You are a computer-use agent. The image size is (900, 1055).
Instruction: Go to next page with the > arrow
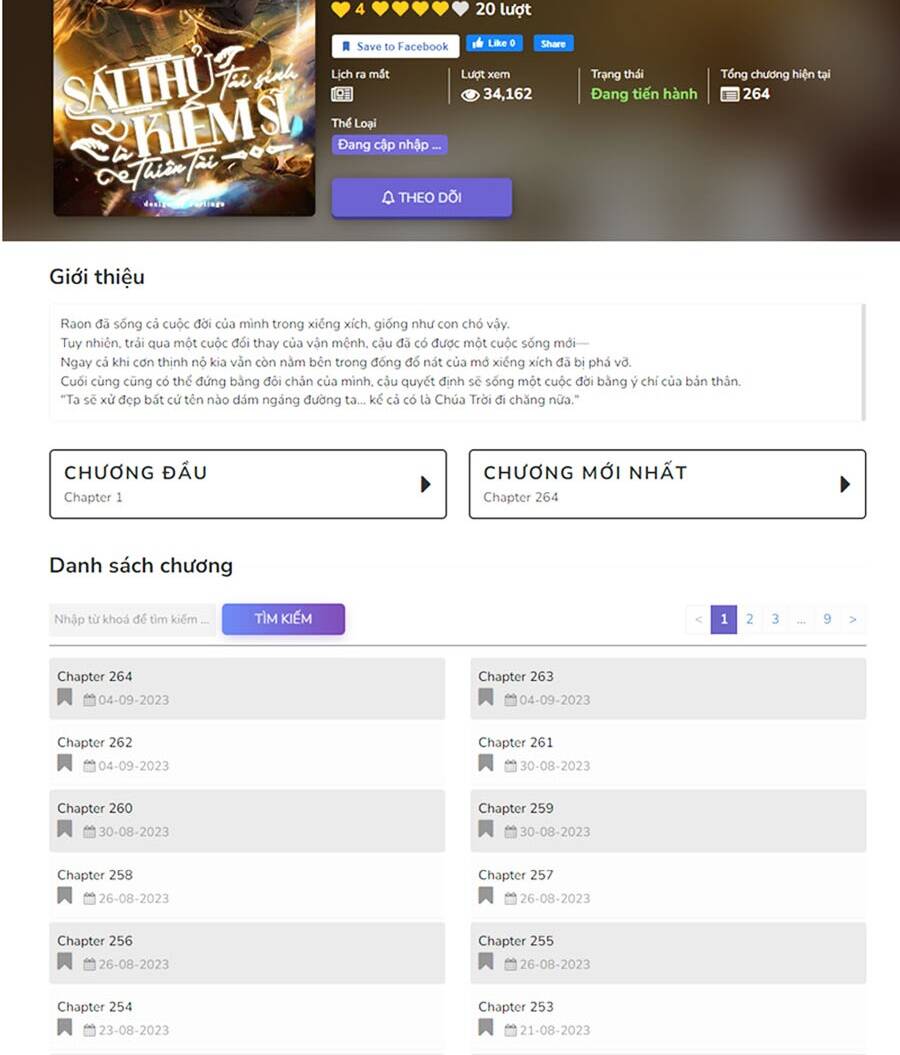[852, 619]
